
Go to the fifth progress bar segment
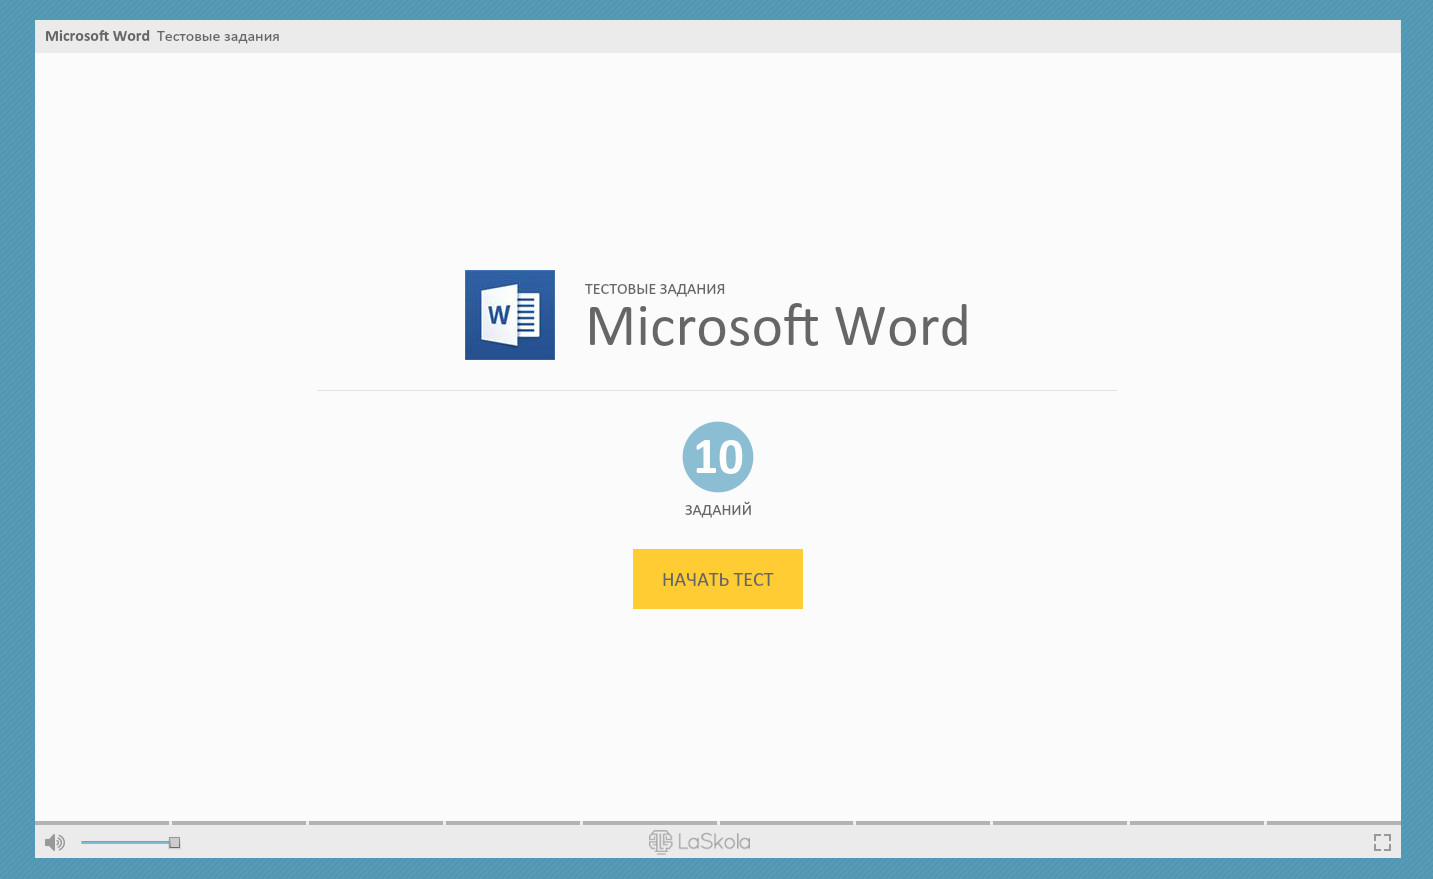(650, 823)
